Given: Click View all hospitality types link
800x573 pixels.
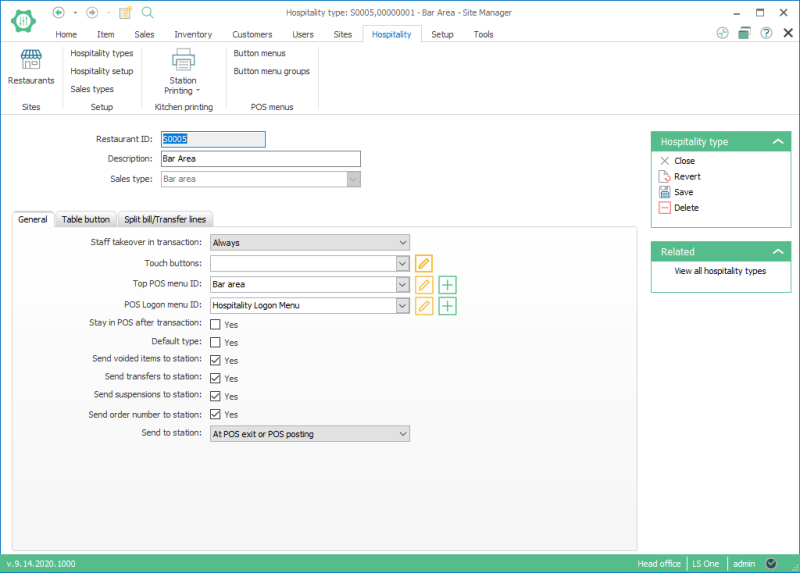Looking at the screenshot, I should pyautogui.click(x=720, y=271).
